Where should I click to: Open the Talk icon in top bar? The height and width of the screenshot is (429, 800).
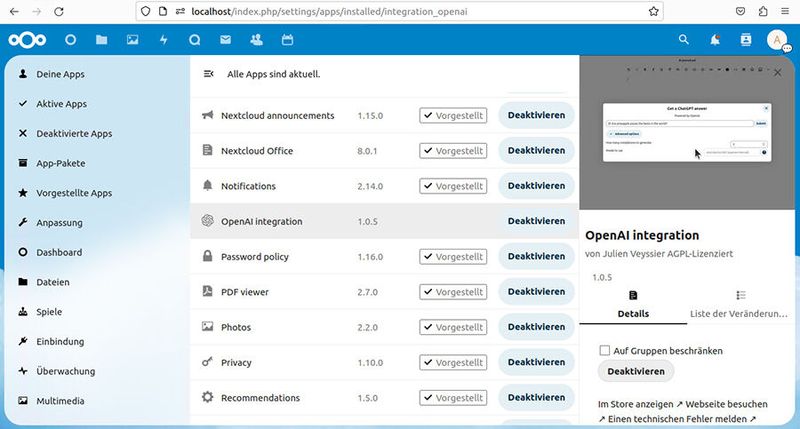194,40
